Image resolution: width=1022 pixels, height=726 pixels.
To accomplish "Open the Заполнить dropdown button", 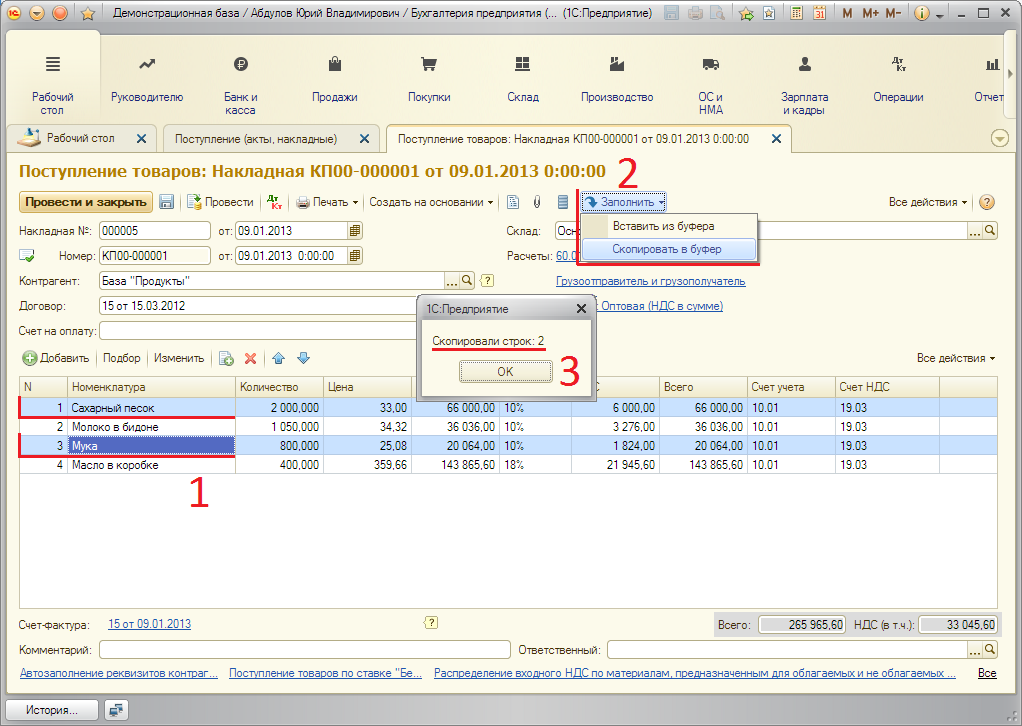I will click(x=625, y=202).
